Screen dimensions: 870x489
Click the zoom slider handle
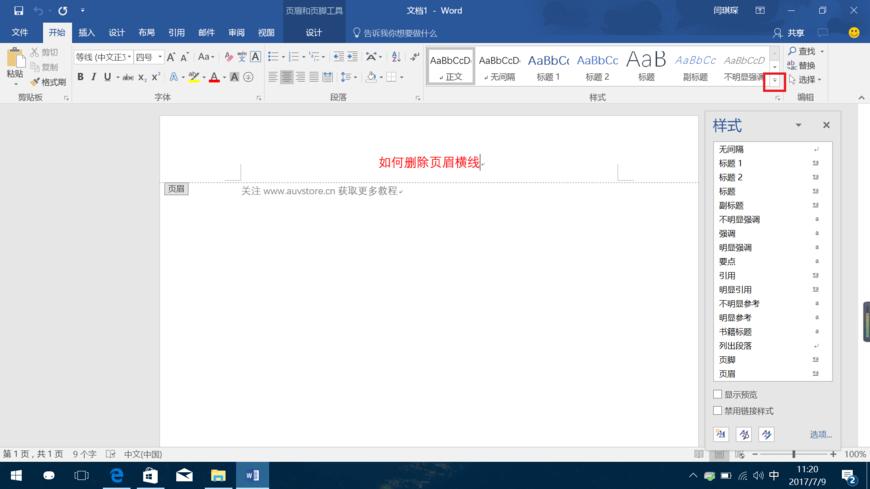(794, 454)
